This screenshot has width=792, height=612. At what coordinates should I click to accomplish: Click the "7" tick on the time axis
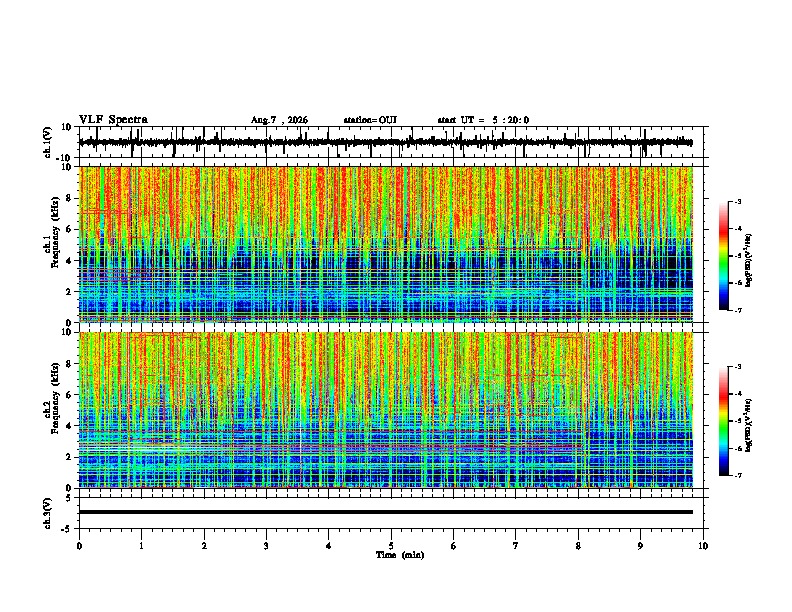516,546
